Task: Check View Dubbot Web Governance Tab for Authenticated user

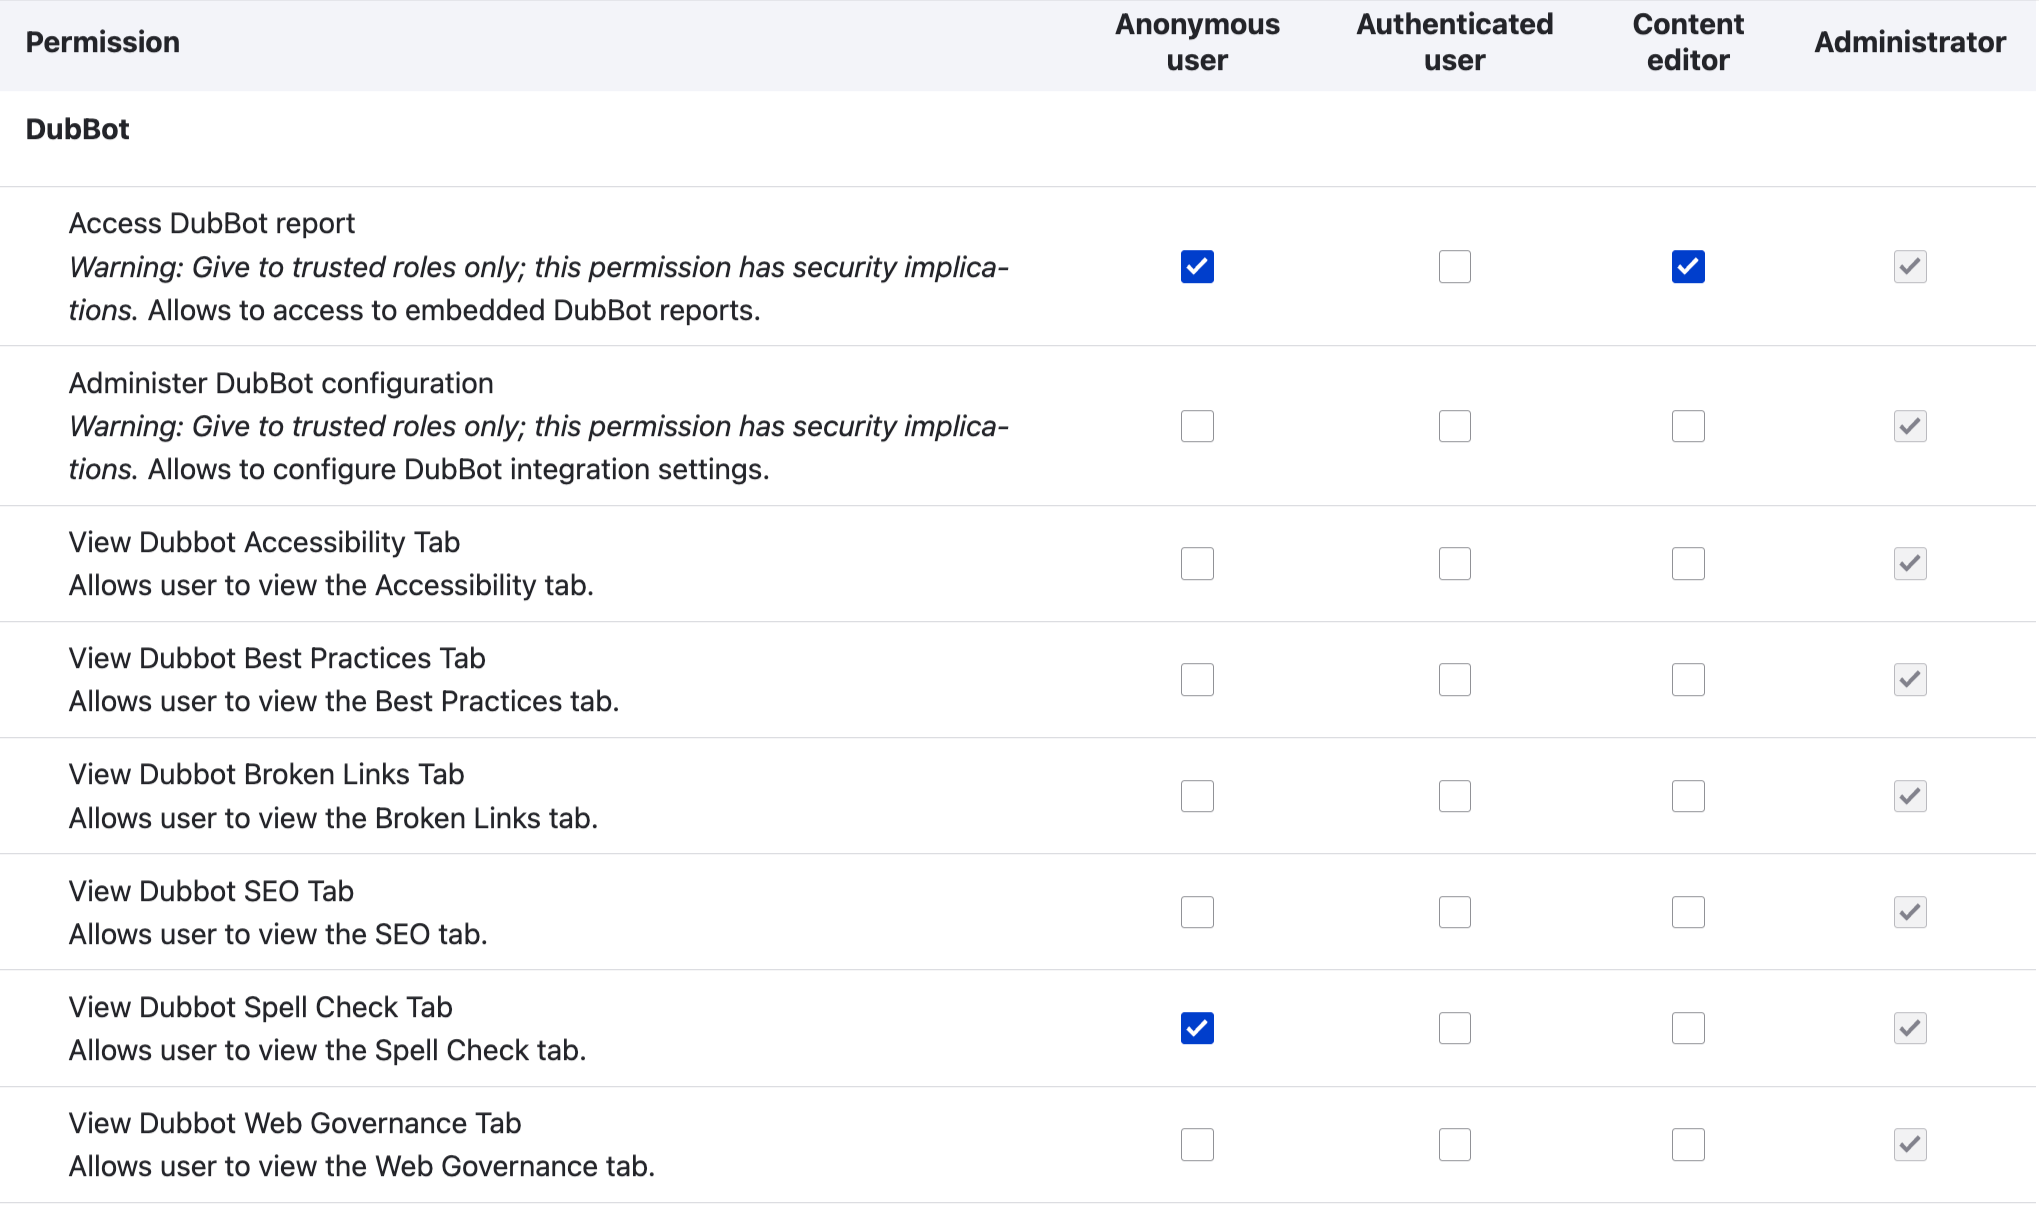Action: (x=1455, y=1143)
